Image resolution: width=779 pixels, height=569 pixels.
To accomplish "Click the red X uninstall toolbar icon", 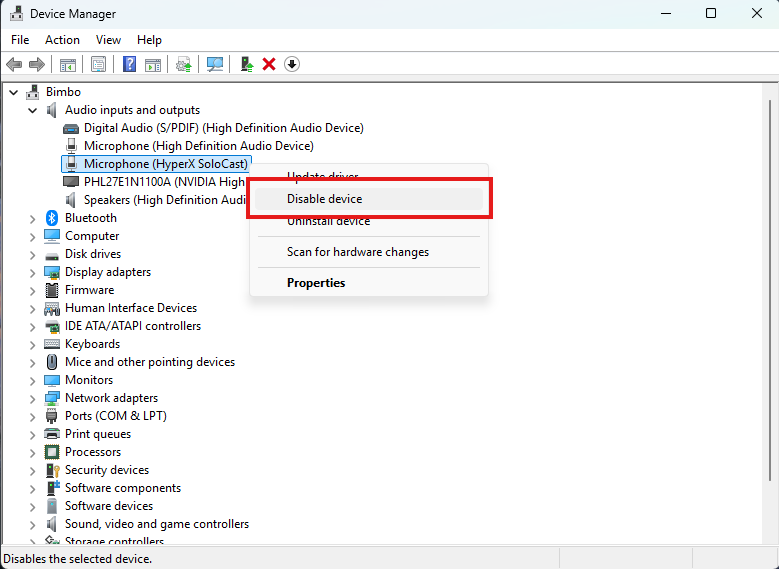I will pyautogui.click(x=269, y=64).
